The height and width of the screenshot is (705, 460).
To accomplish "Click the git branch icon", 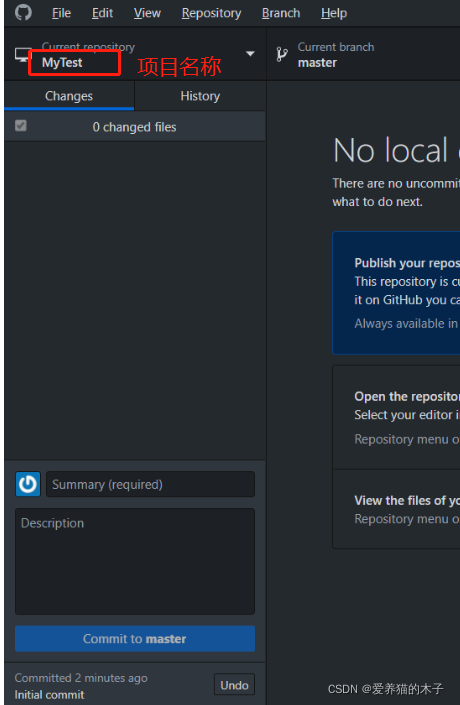I will coord(282,54).
